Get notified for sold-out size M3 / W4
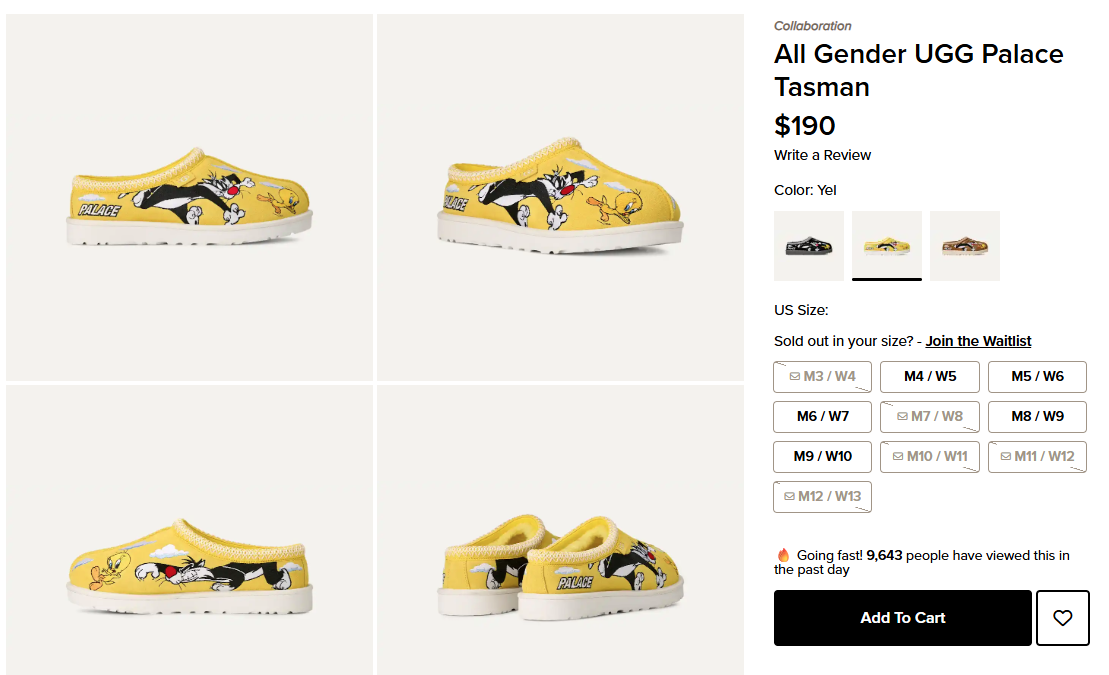The width and height of the screenshot is (1109, 675). click(822, 377)
